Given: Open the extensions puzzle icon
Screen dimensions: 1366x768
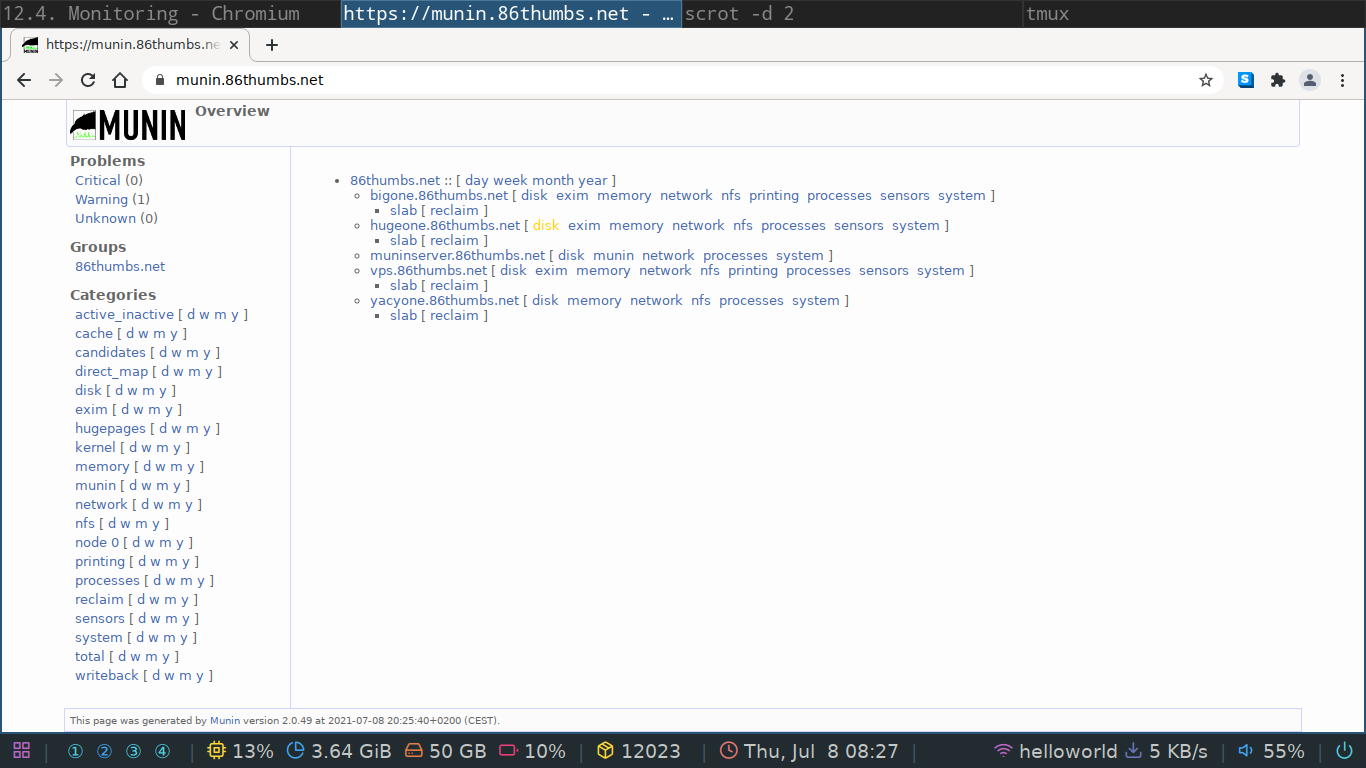Looking at the screenshot, I should click(1278, 80).
